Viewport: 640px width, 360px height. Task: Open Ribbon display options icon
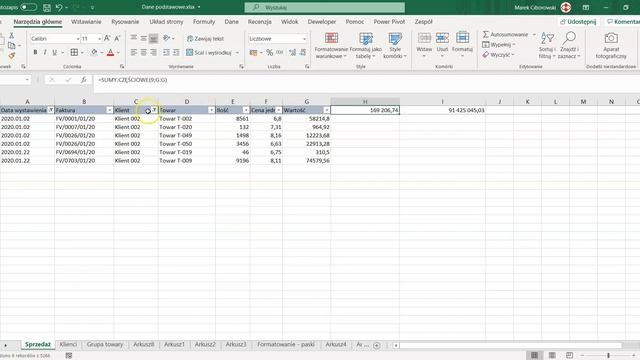tap(586, 7)
